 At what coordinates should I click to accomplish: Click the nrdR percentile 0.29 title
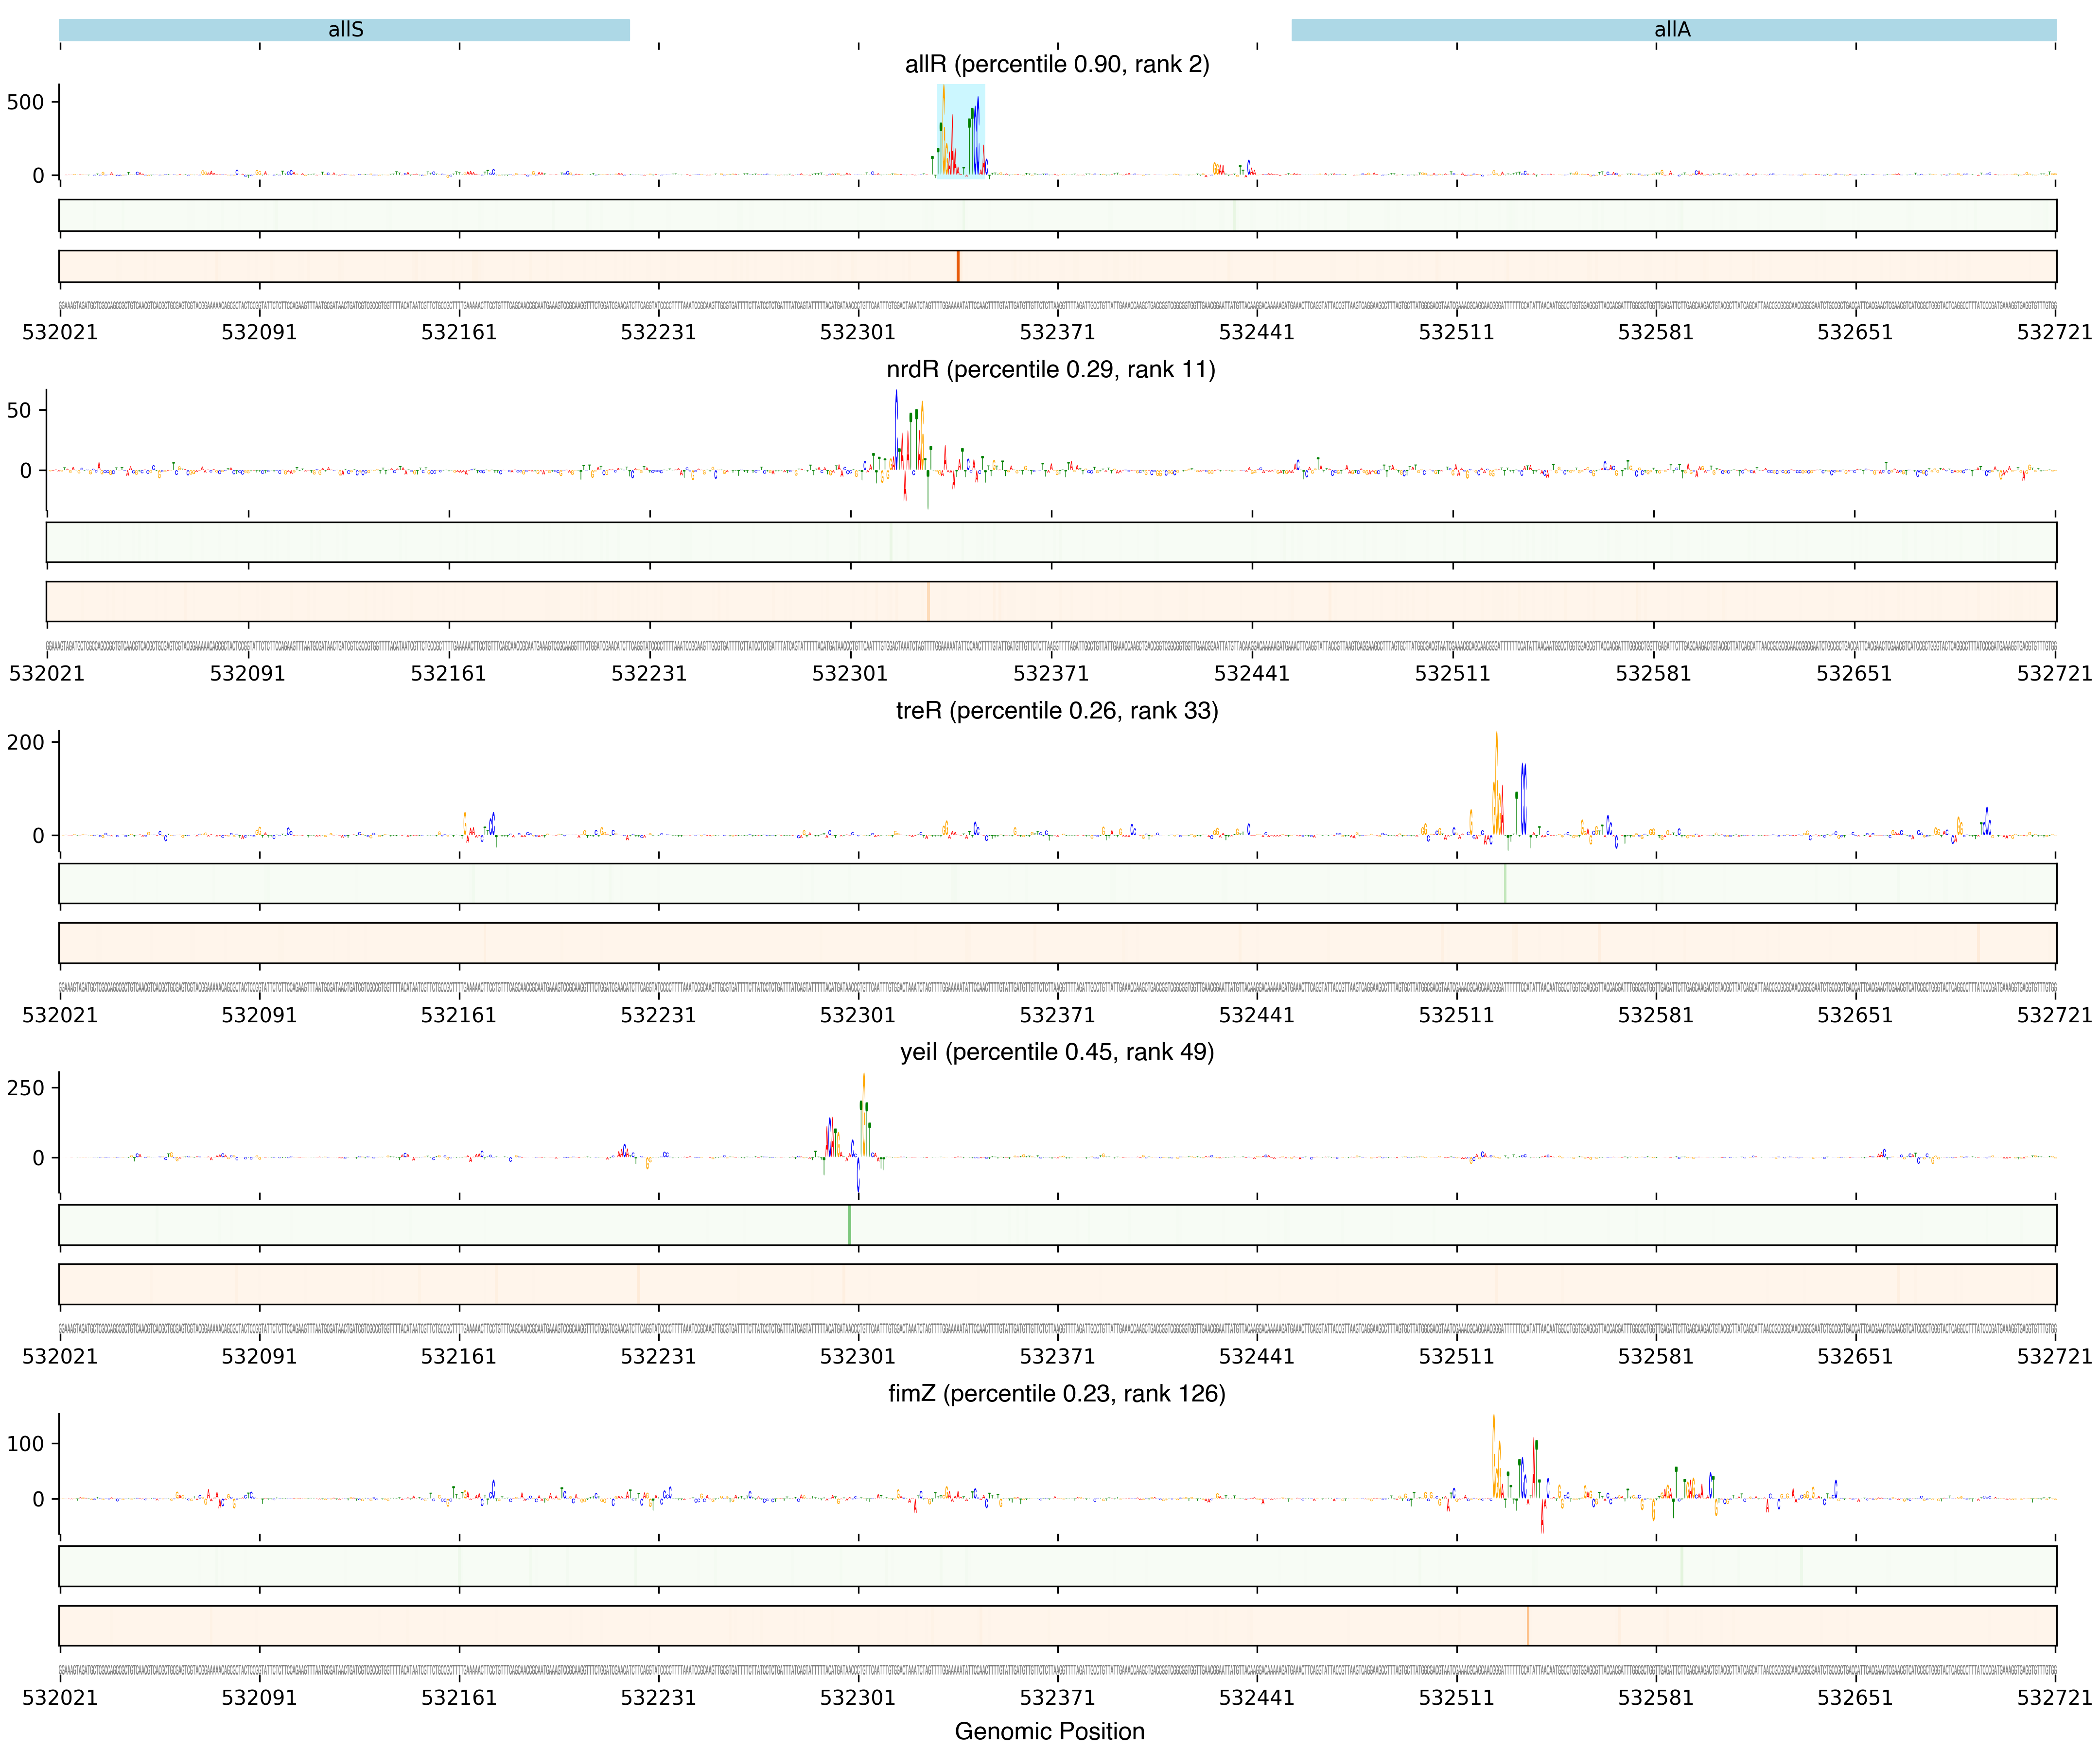(1050, 370)
